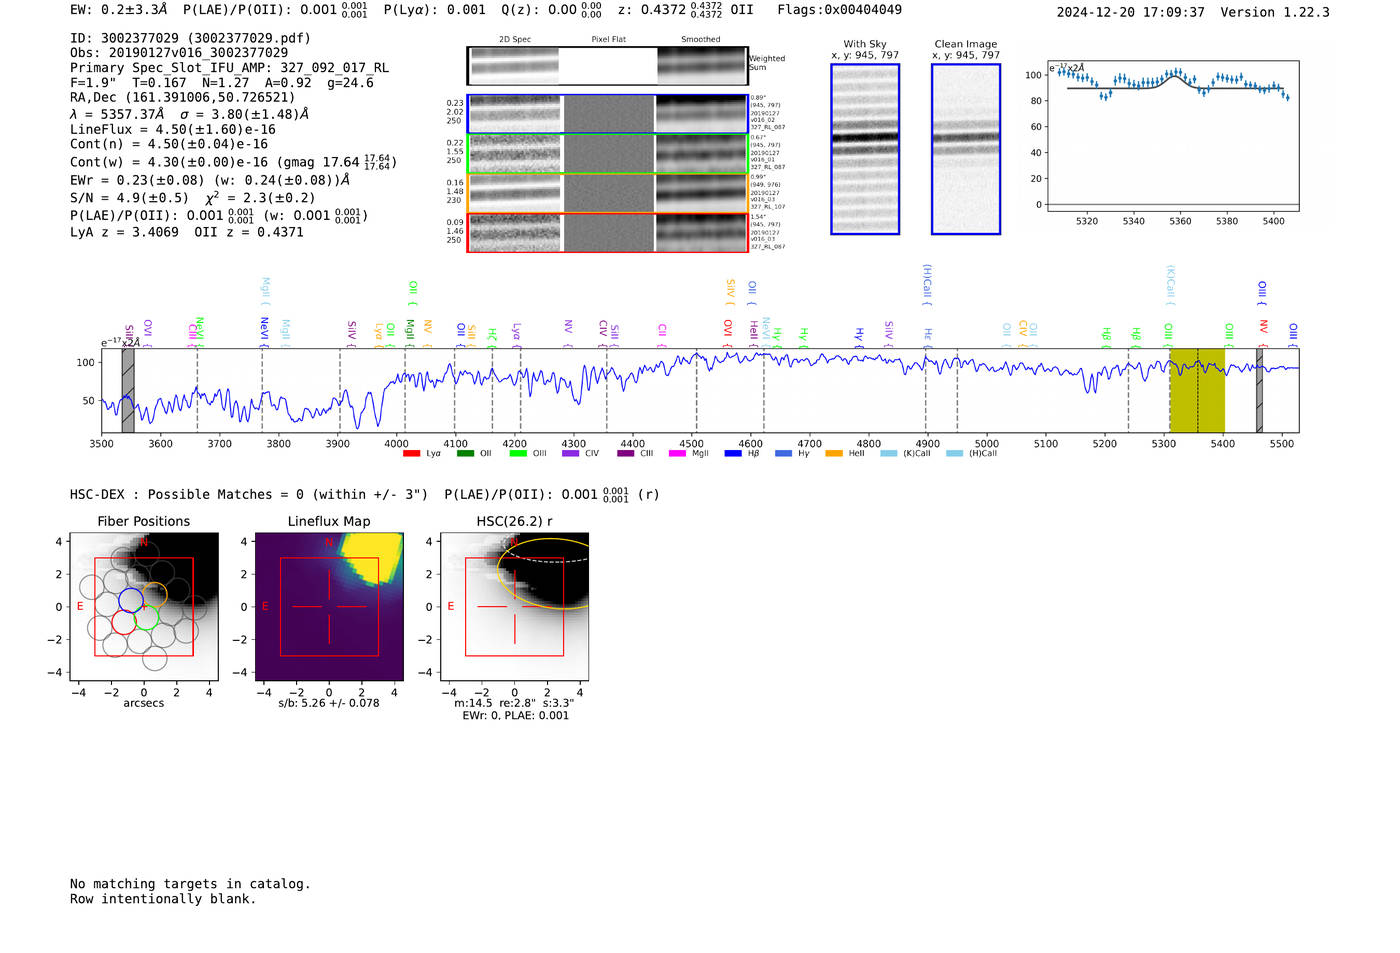Click the CIV legend swatch
The width and height of the screenshot is (1400, 953).
(571, 454)
